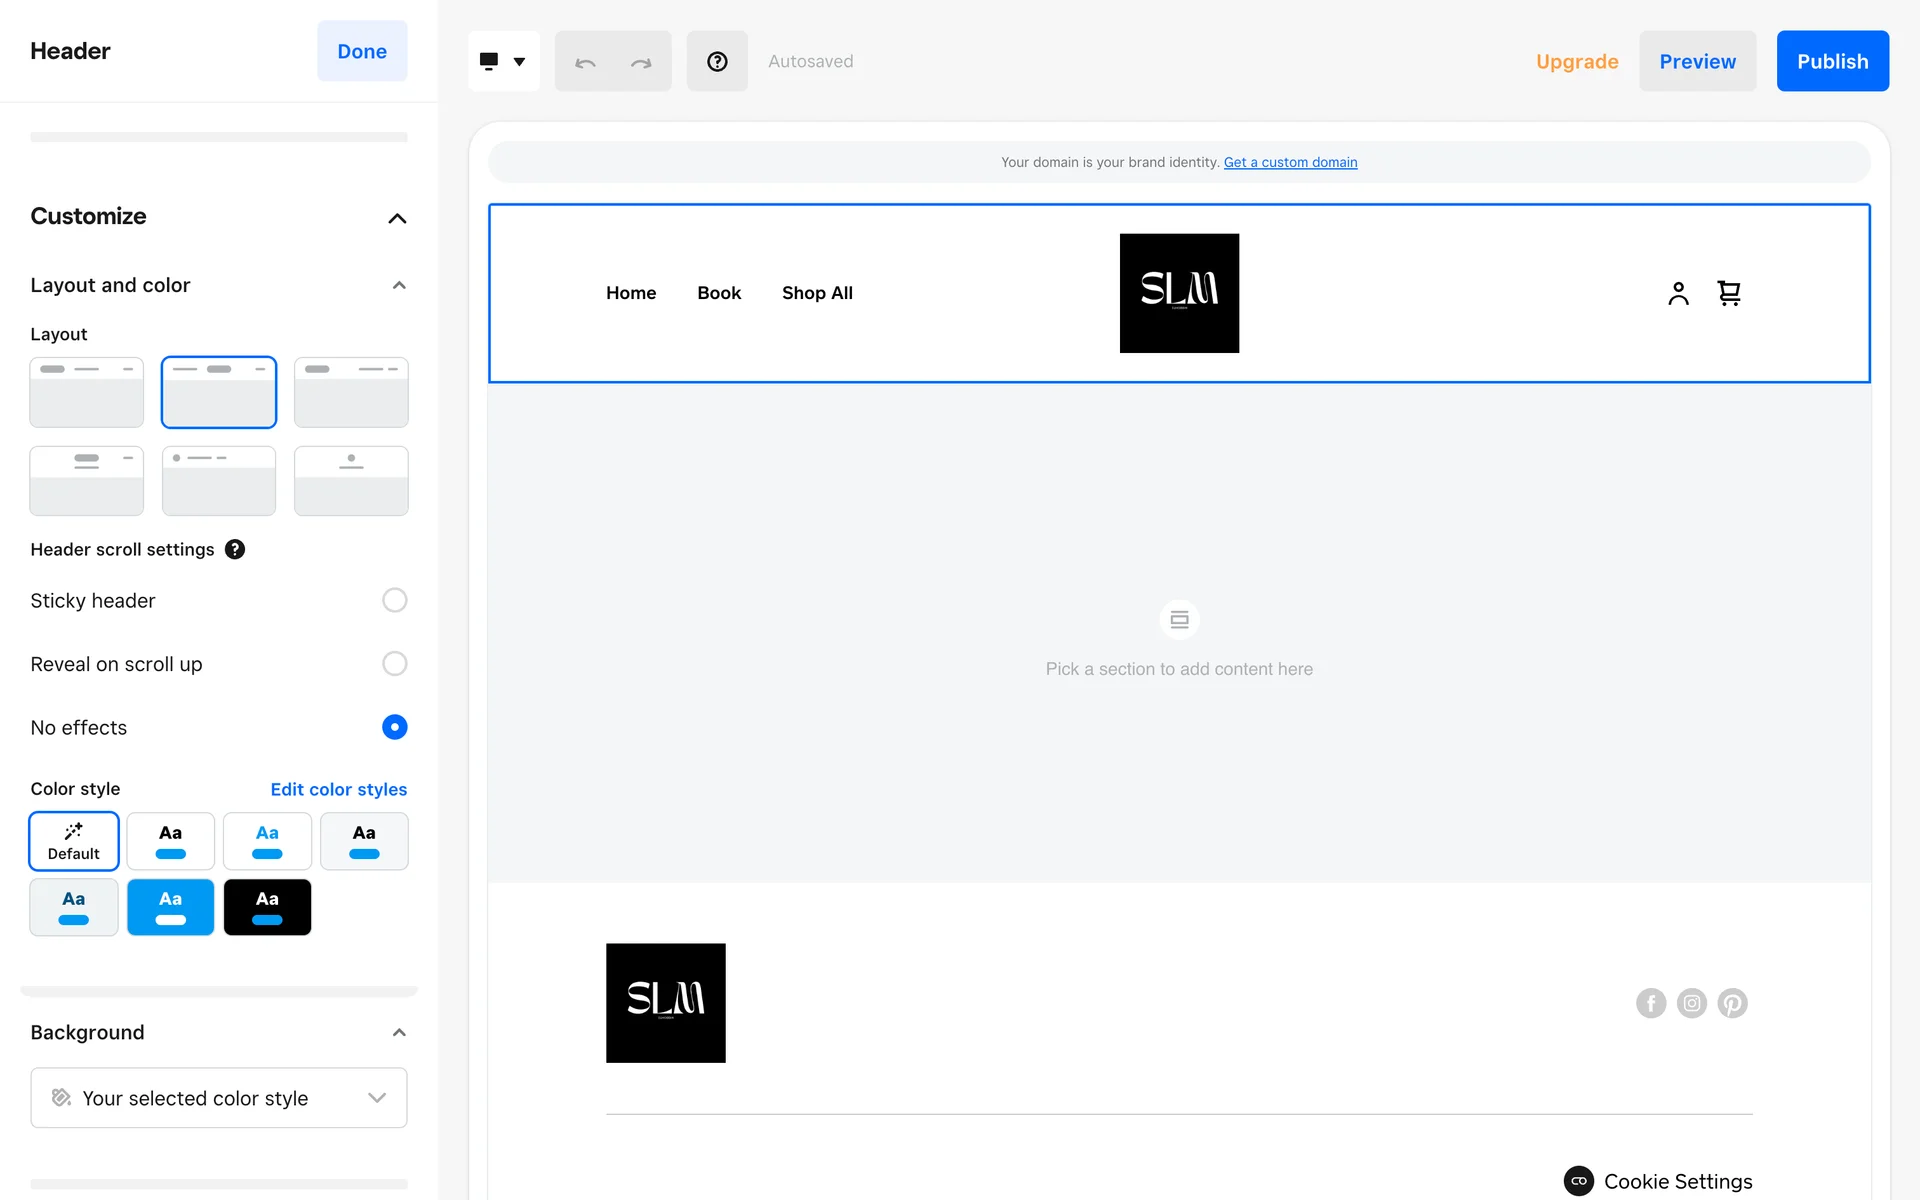Collapse the Layout and color section

(399, 285)
